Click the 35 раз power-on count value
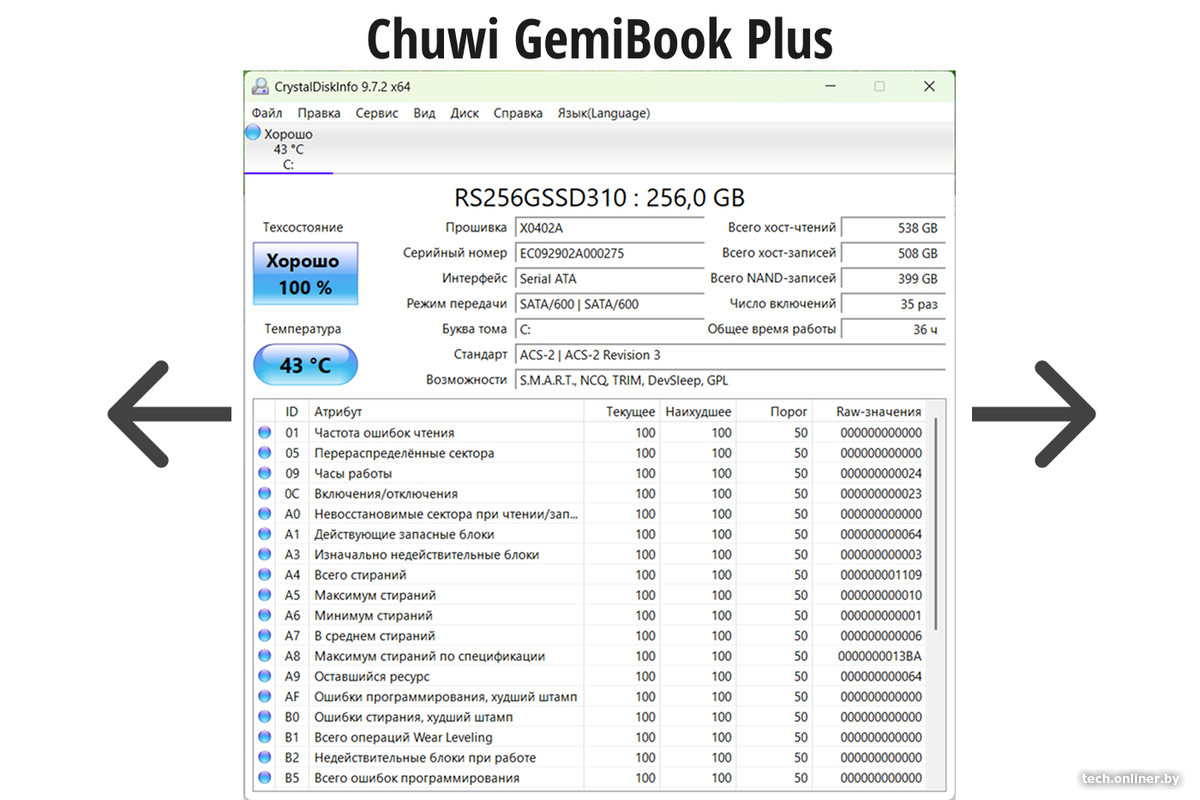The image size is (1200, 800). pyautogui.click(x=894, y=304)
